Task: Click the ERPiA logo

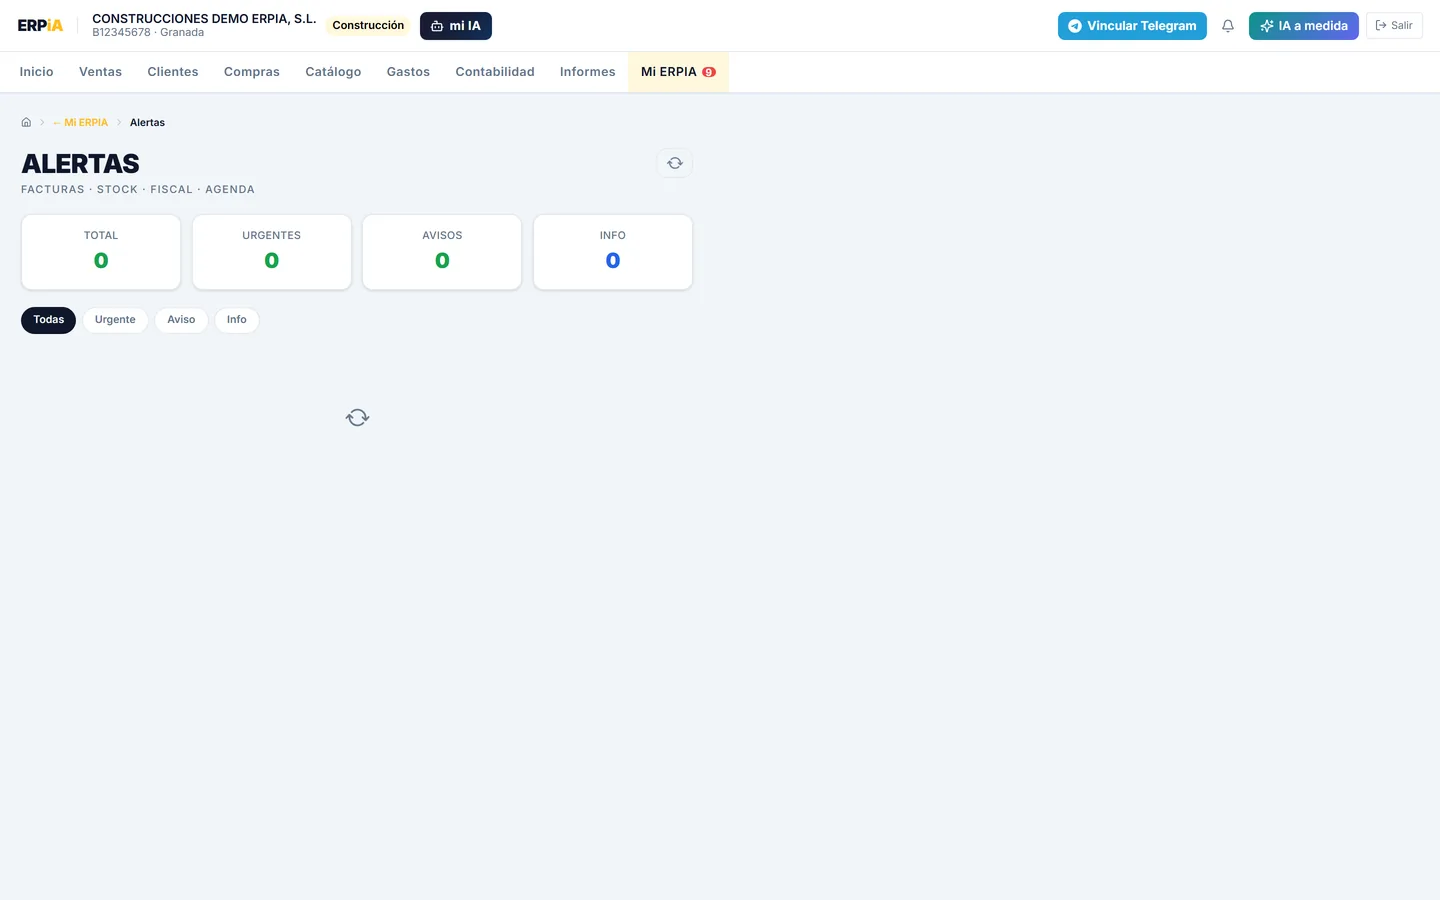Action: [x=40, y=26]
